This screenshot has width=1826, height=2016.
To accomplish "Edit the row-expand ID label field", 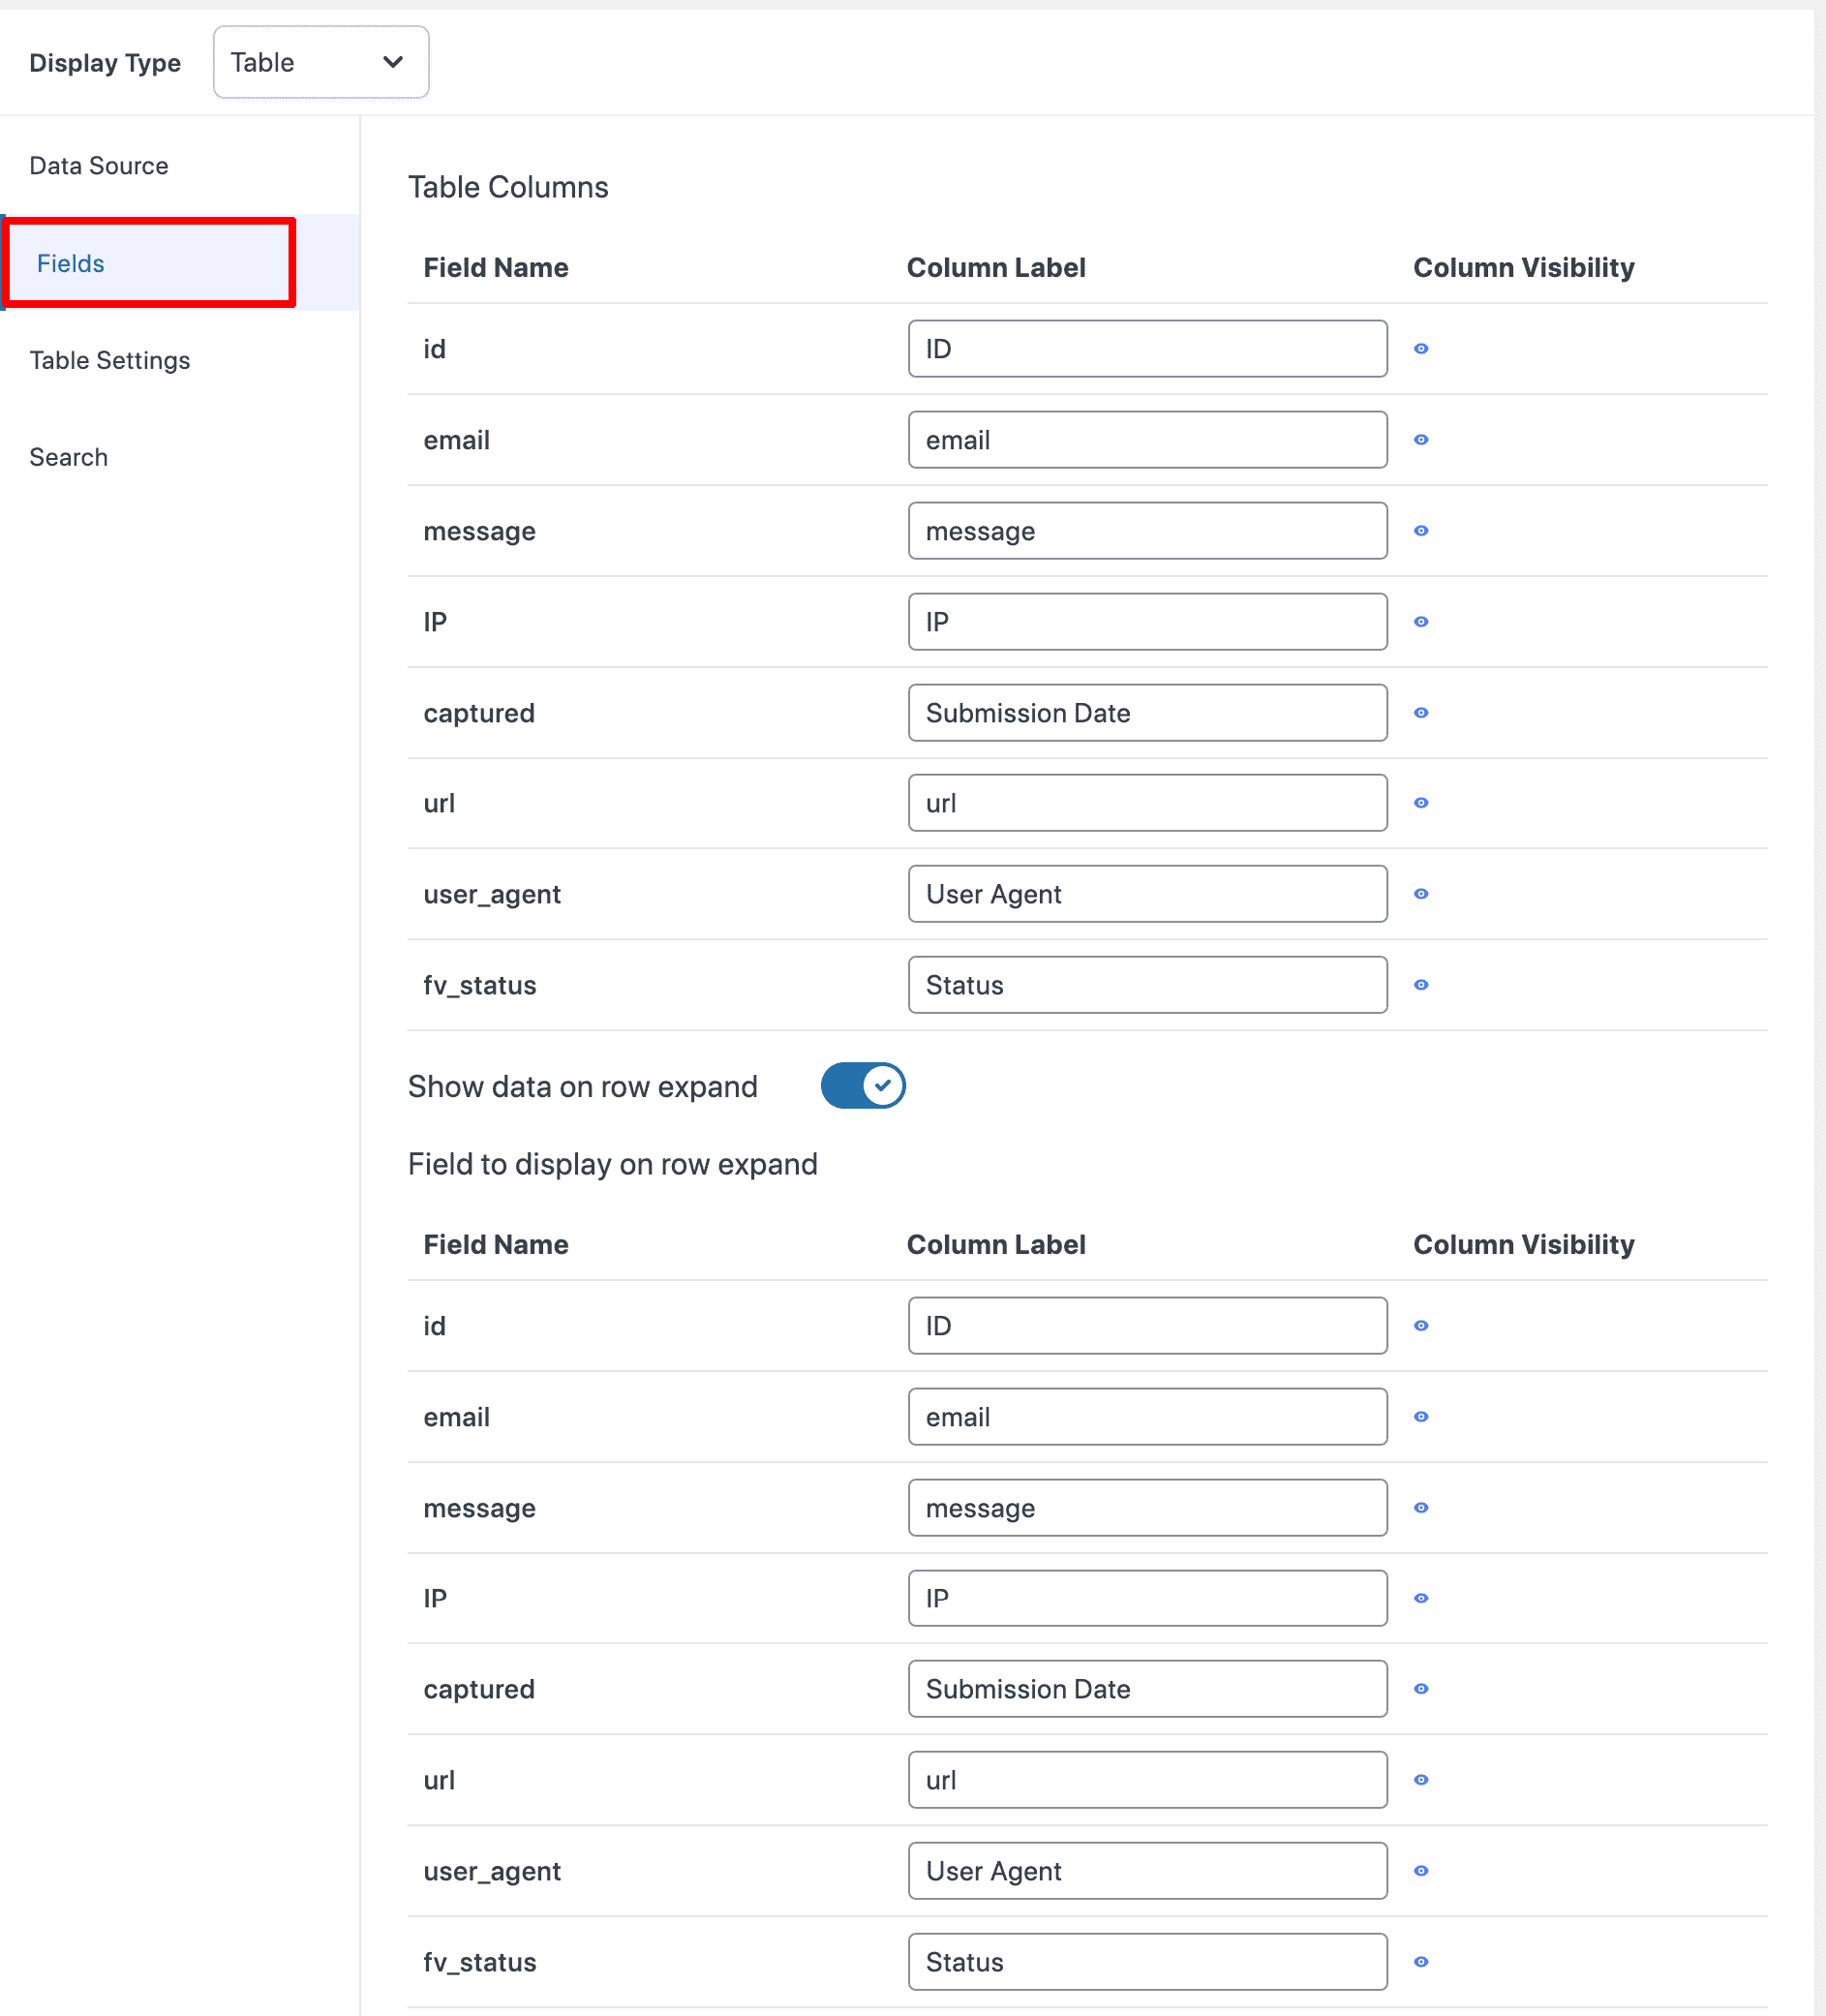I will pos(1148,1326).
